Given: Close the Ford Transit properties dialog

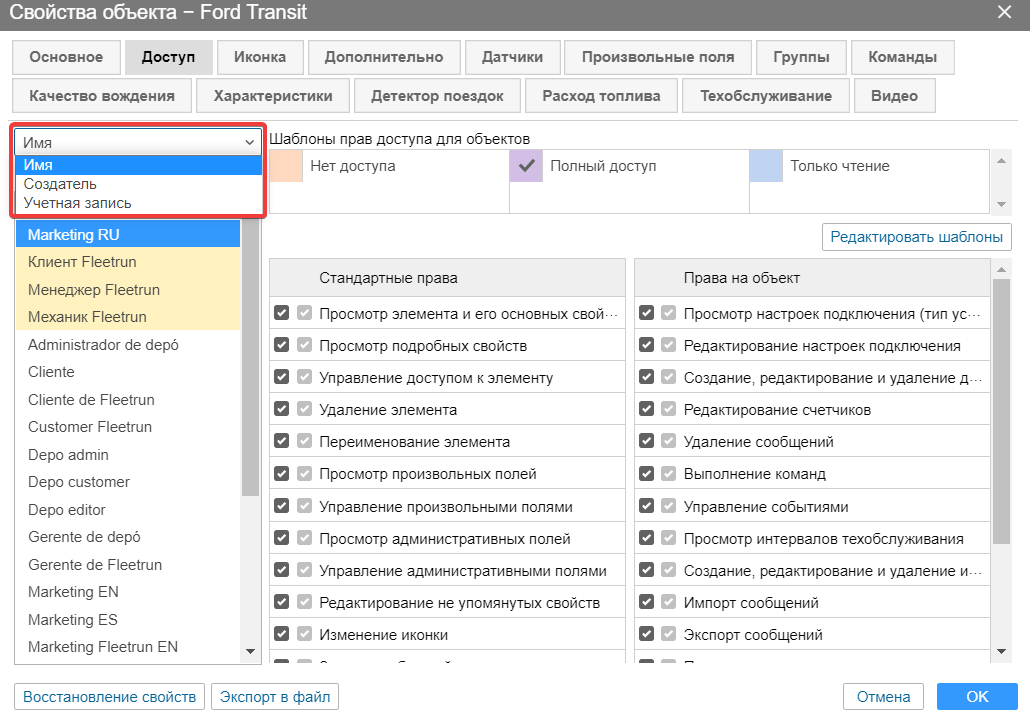Looking at the screenshot, I should point(1004,12).
